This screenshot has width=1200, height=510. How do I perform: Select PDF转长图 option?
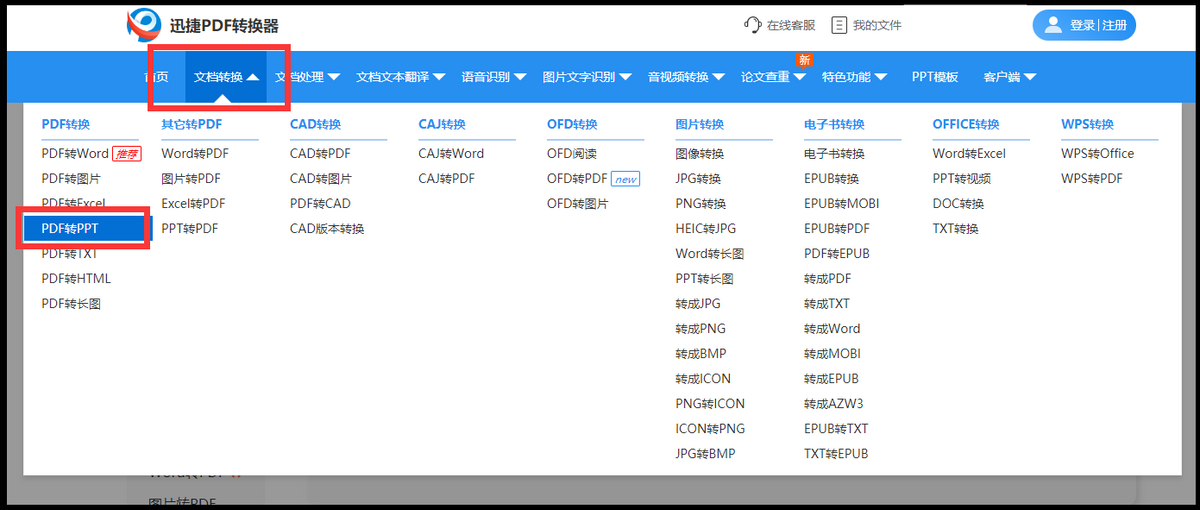(x=71, y=304)
